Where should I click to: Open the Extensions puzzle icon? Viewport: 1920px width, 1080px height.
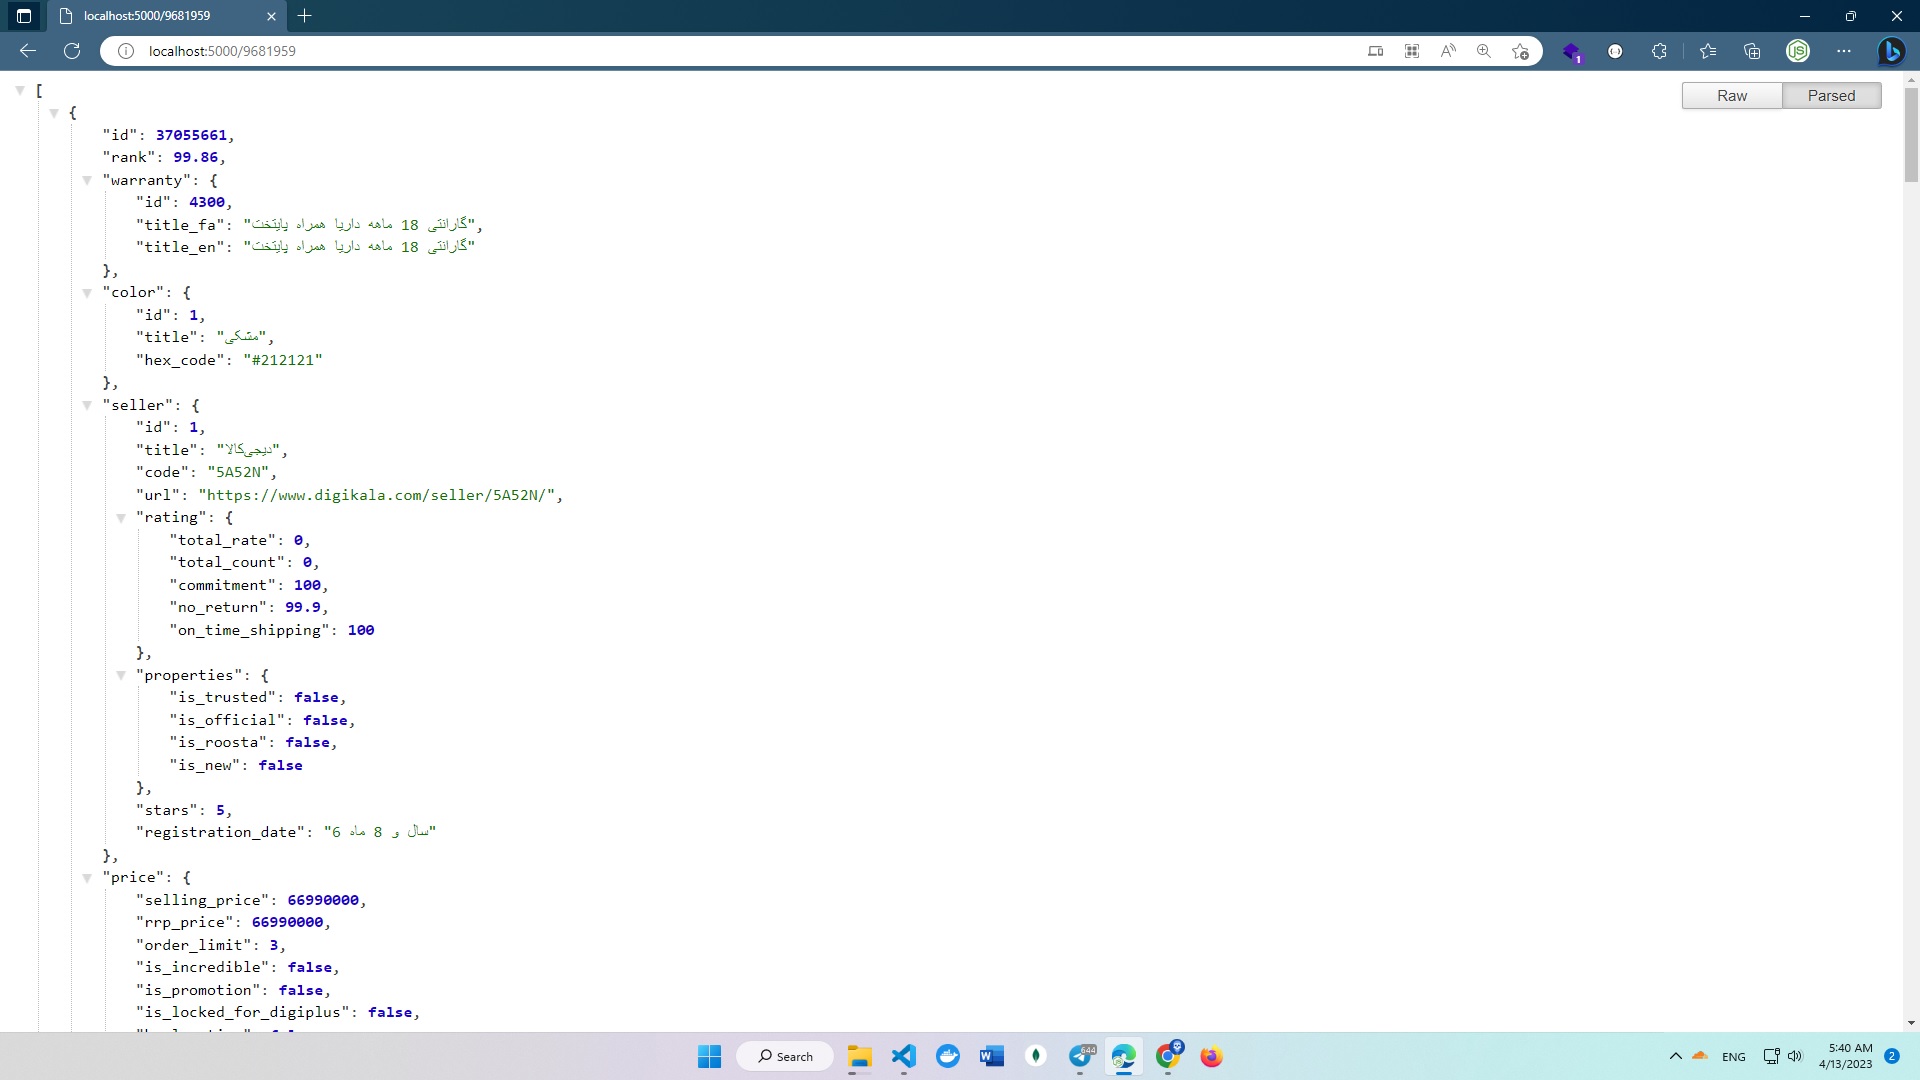1659,51
